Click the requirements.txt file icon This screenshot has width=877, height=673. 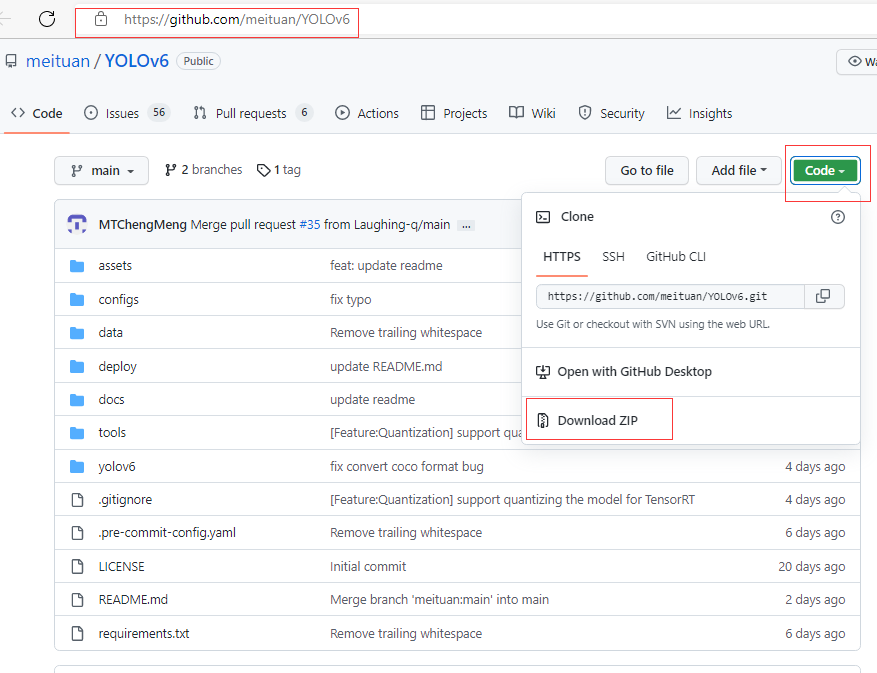pyautogui.click(x=77, y=633)
